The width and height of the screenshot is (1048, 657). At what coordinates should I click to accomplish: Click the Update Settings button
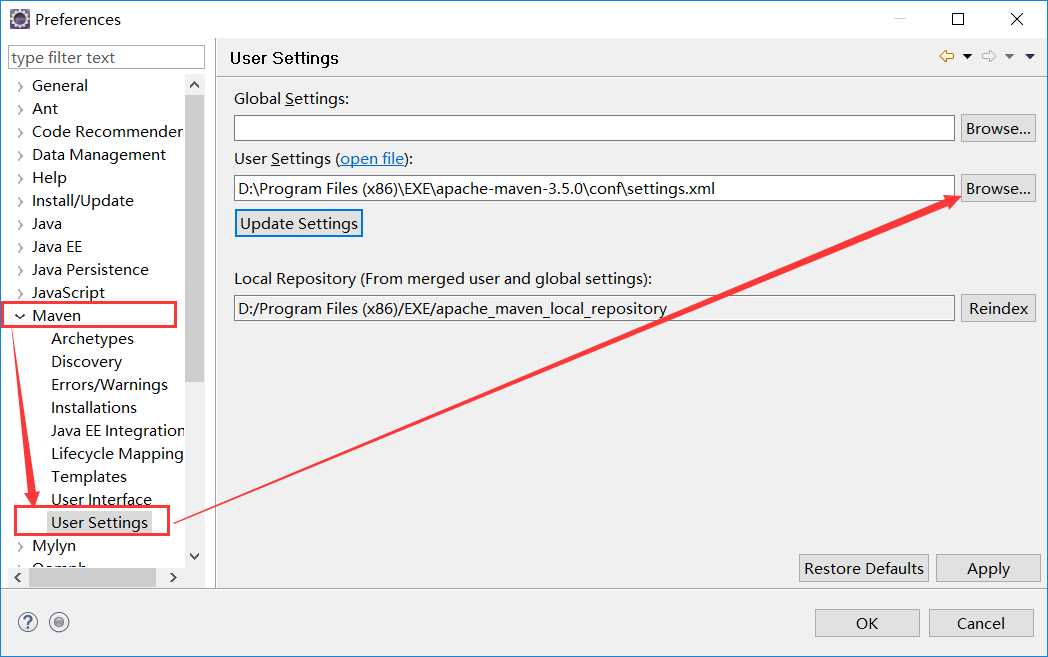tap(299, 223)
